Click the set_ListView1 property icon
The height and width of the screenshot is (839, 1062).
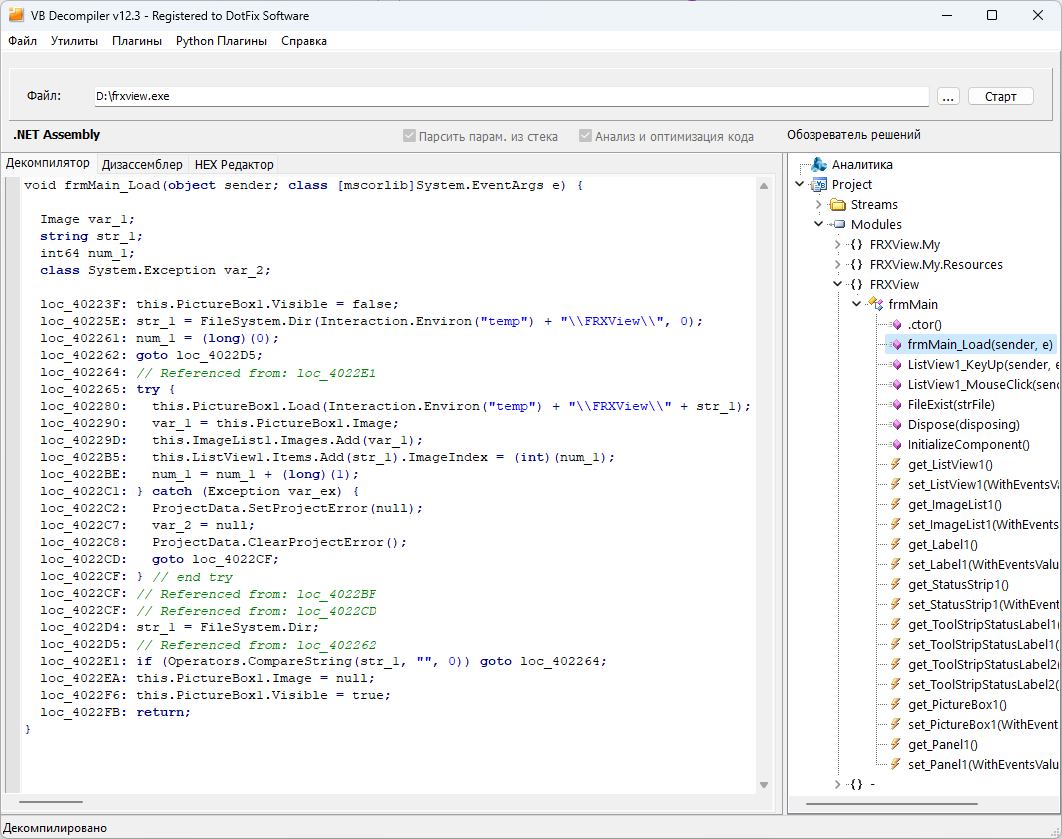pos(896,484)
